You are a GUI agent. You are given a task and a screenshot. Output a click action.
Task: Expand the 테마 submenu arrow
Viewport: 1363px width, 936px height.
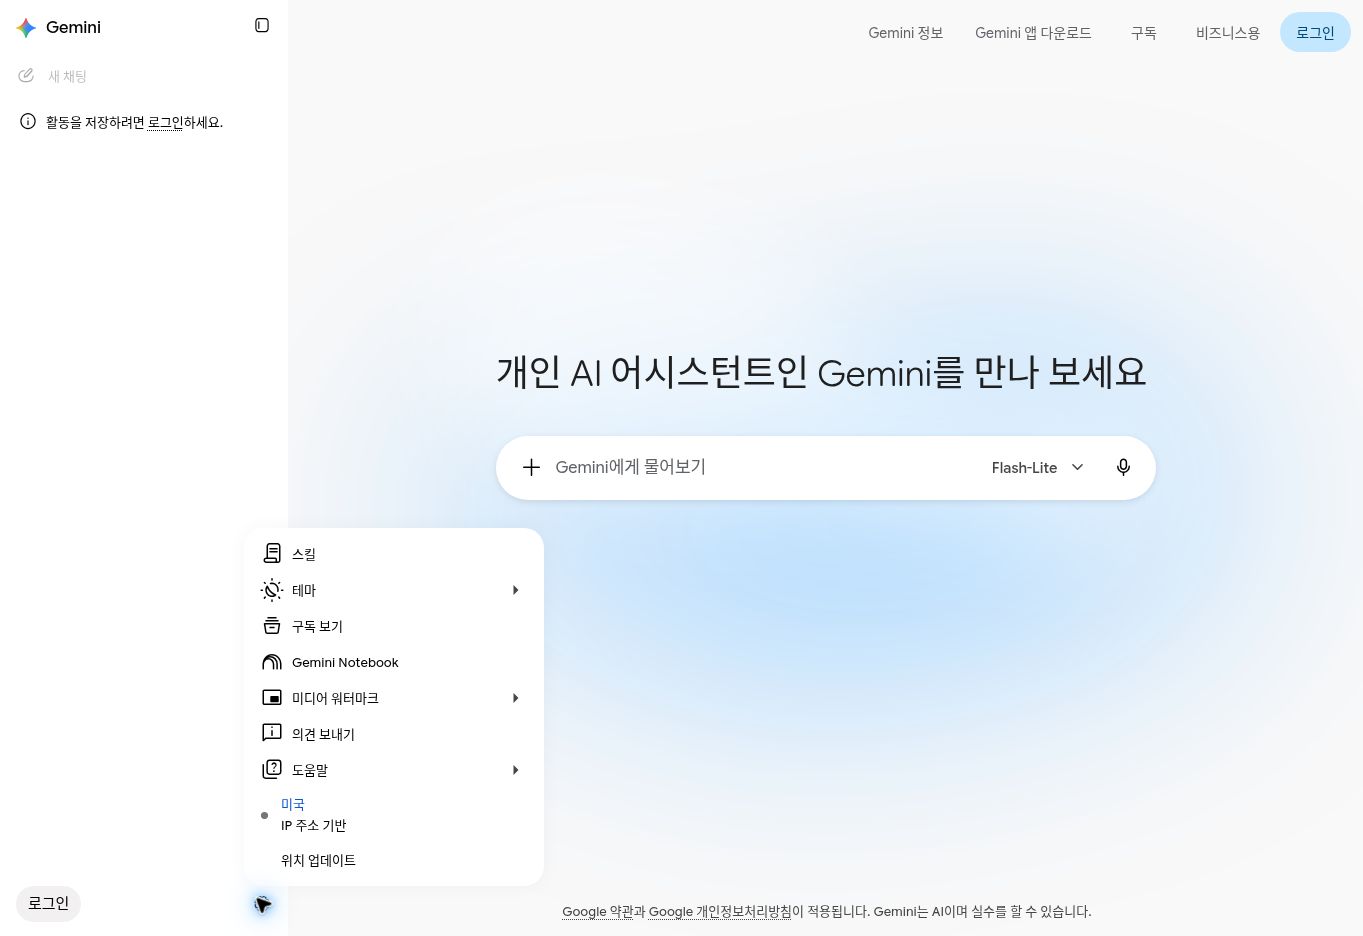(x=515, y=590)
